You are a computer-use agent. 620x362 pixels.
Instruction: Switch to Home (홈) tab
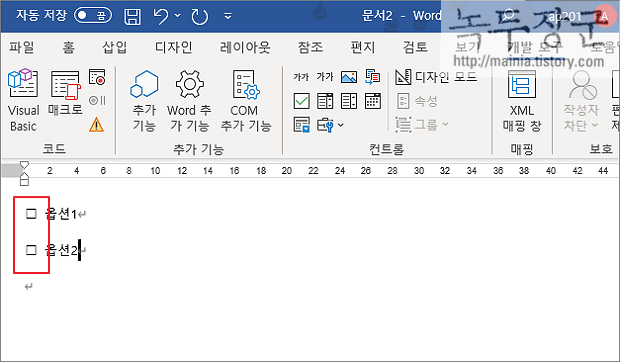pos(68,48)
